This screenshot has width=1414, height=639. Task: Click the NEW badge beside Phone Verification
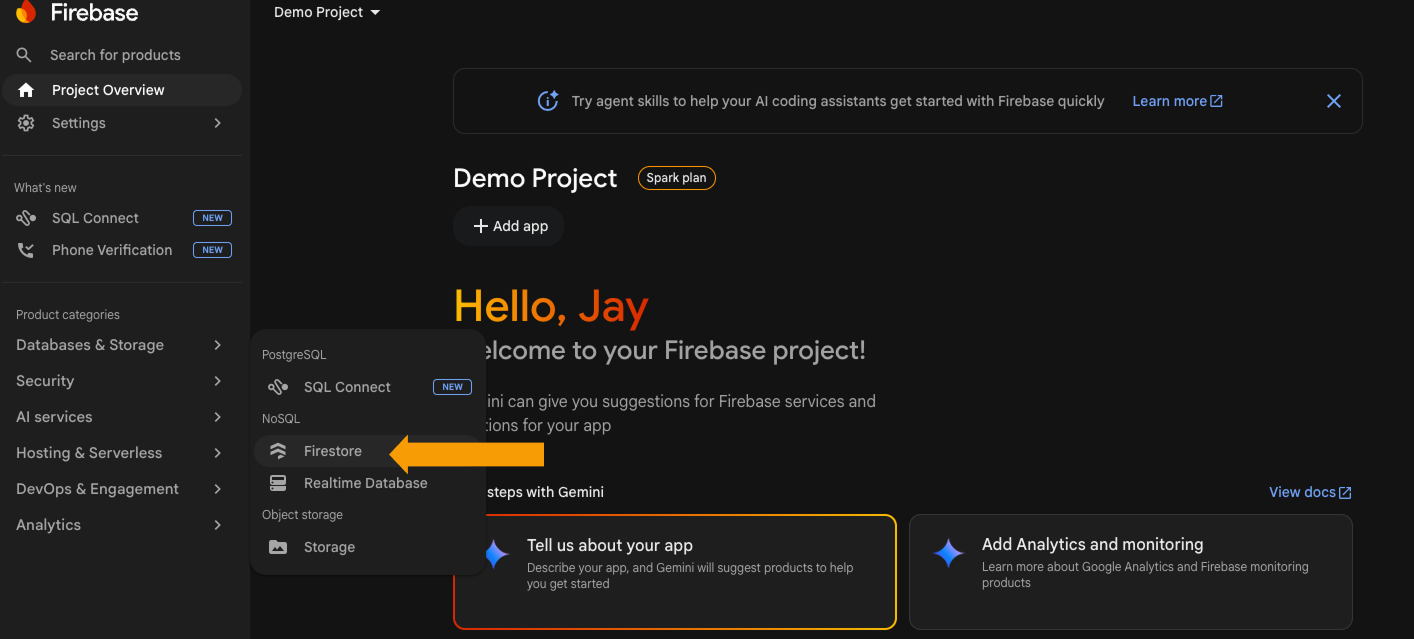212,250
